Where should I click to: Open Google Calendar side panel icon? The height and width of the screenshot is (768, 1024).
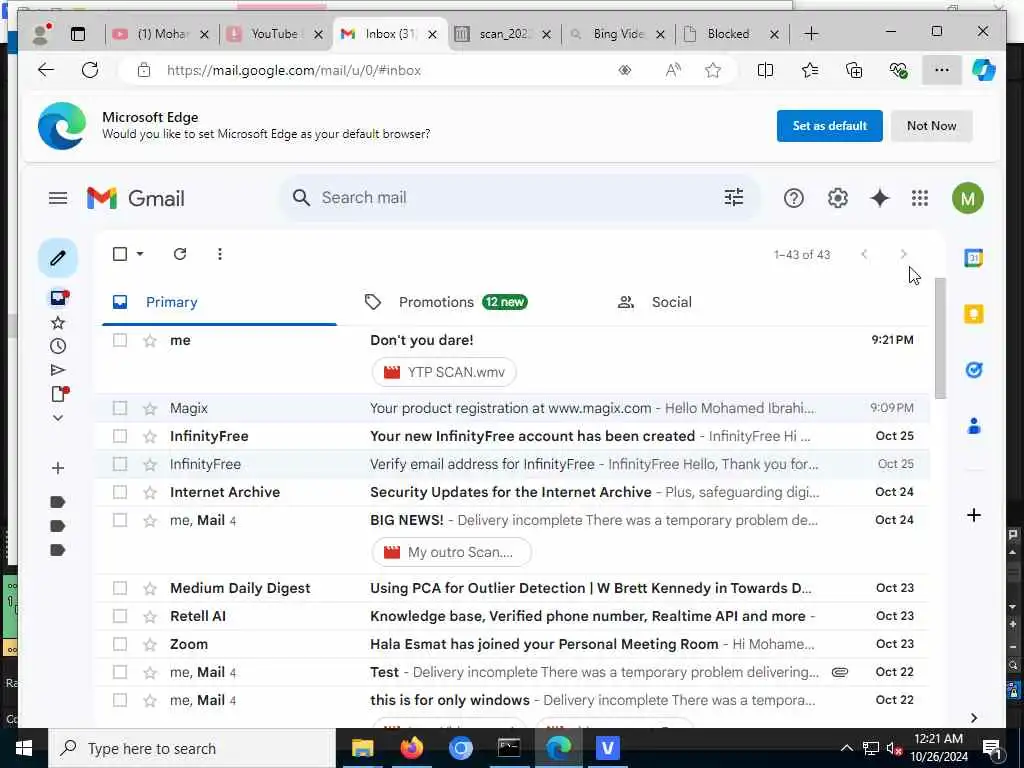(973, 258)
